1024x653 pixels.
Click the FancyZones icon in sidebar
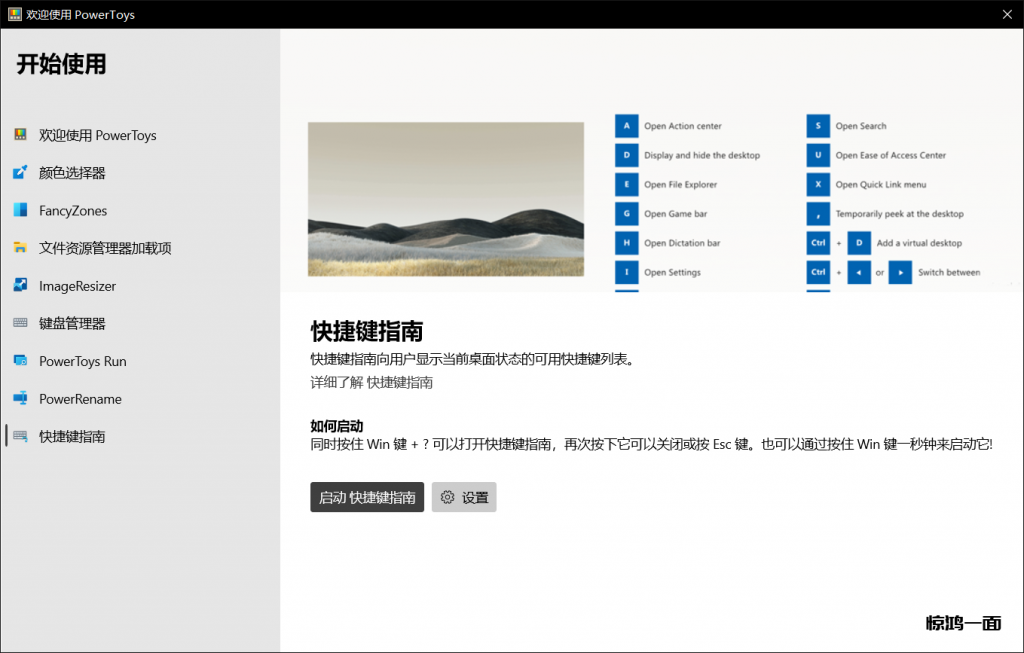click(20, 210)
